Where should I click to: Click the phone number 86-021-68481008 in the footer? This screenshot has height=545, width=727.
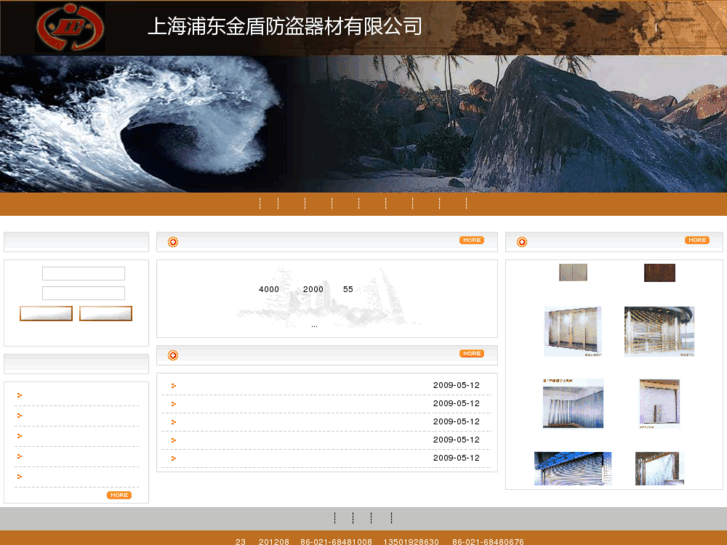(x=336, y=541)
